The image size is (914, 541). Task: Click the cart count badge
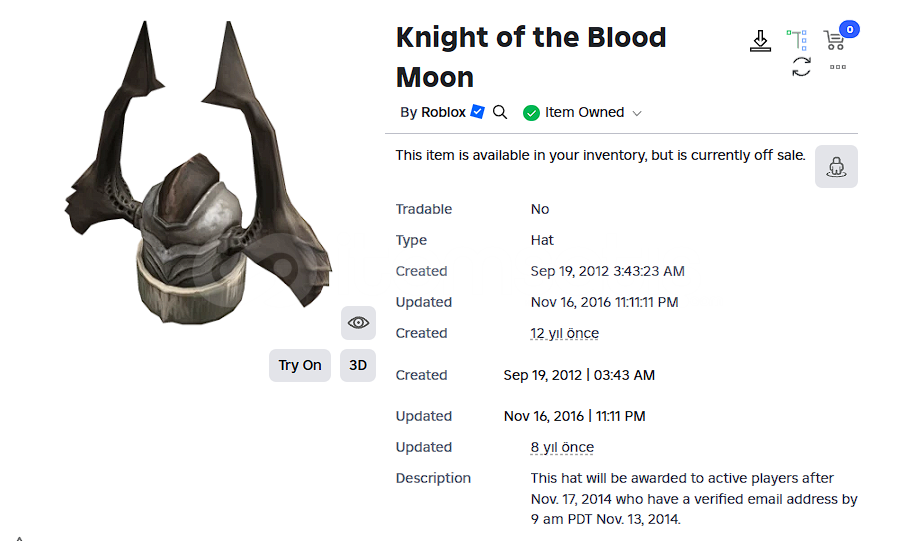[x=849, y=29]
